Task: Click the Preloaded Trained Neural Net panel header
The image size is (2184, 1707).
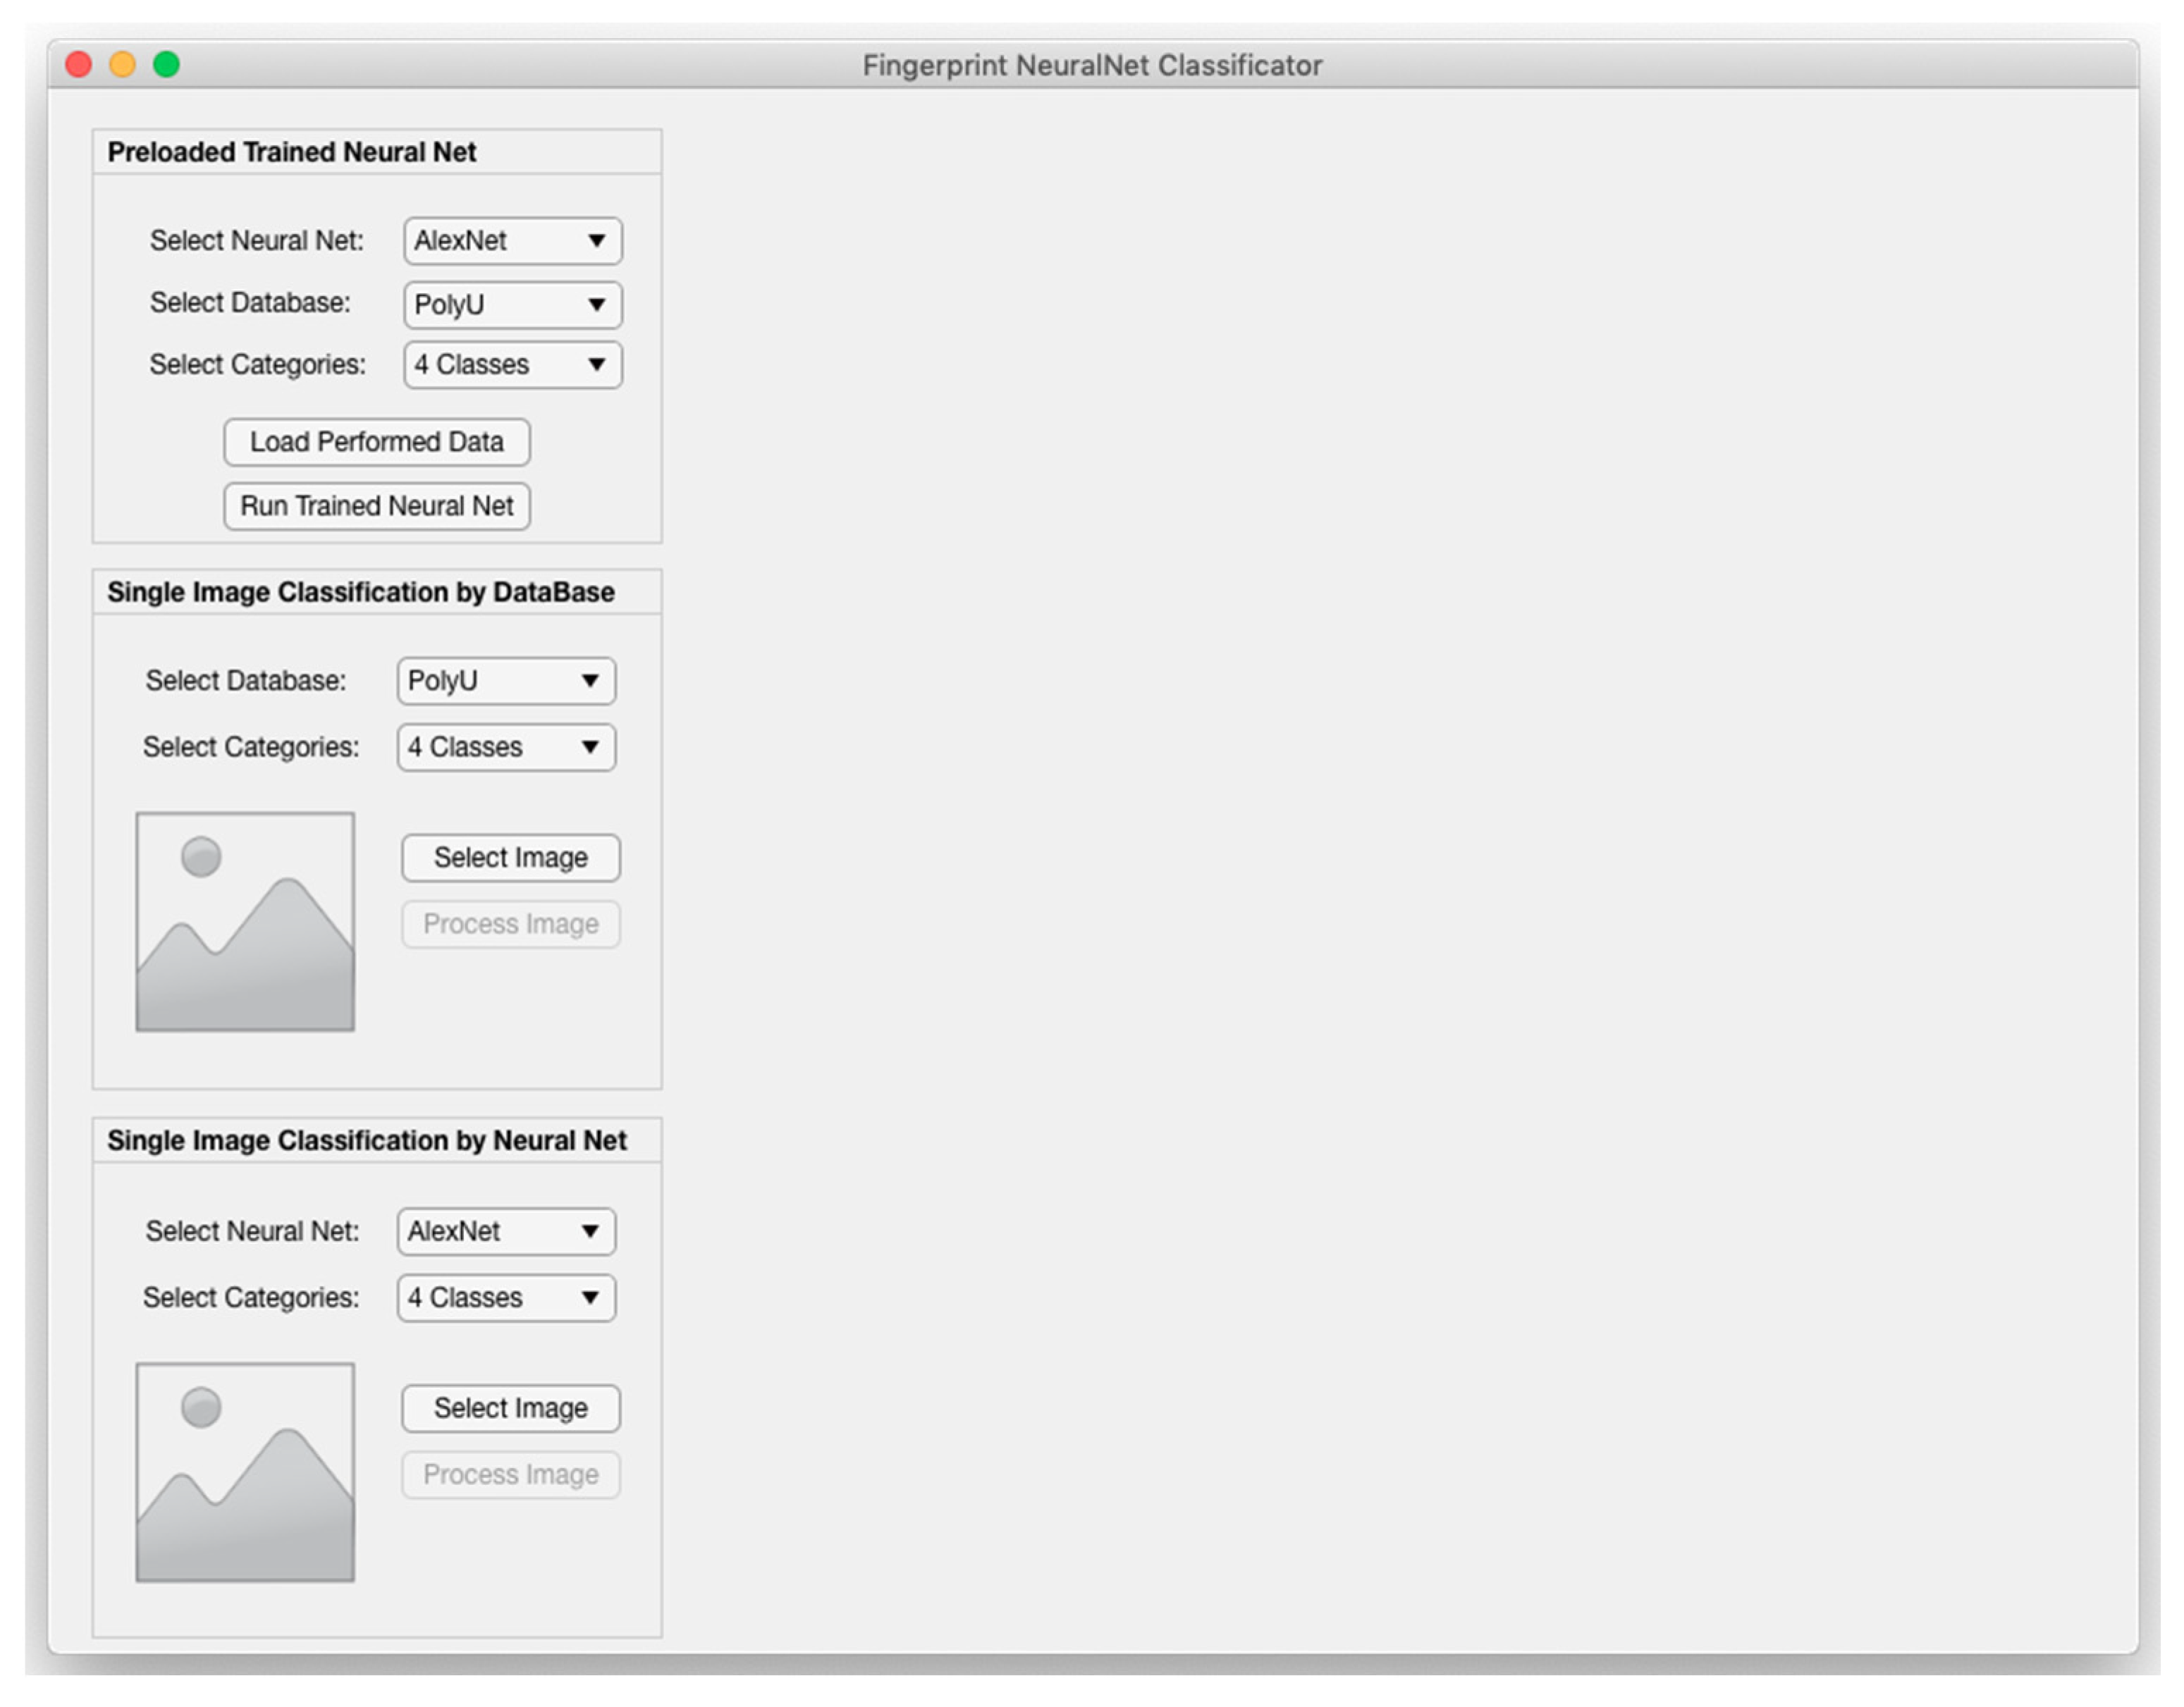Action: pos(291,152)
